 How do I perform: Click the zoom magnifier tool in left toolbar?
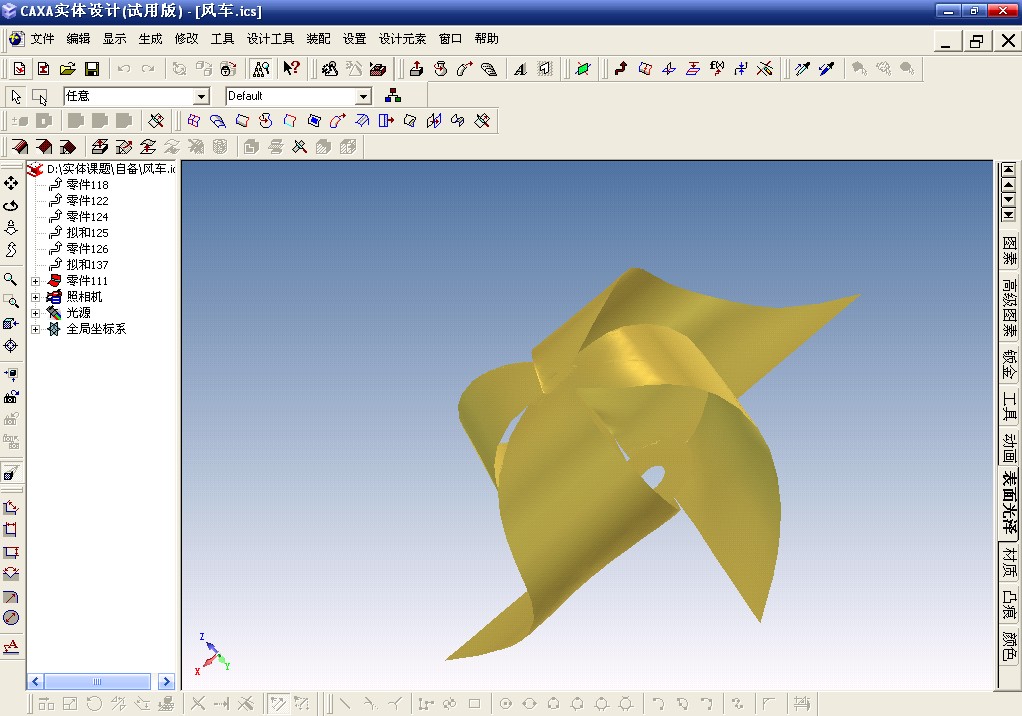(11, 279)
